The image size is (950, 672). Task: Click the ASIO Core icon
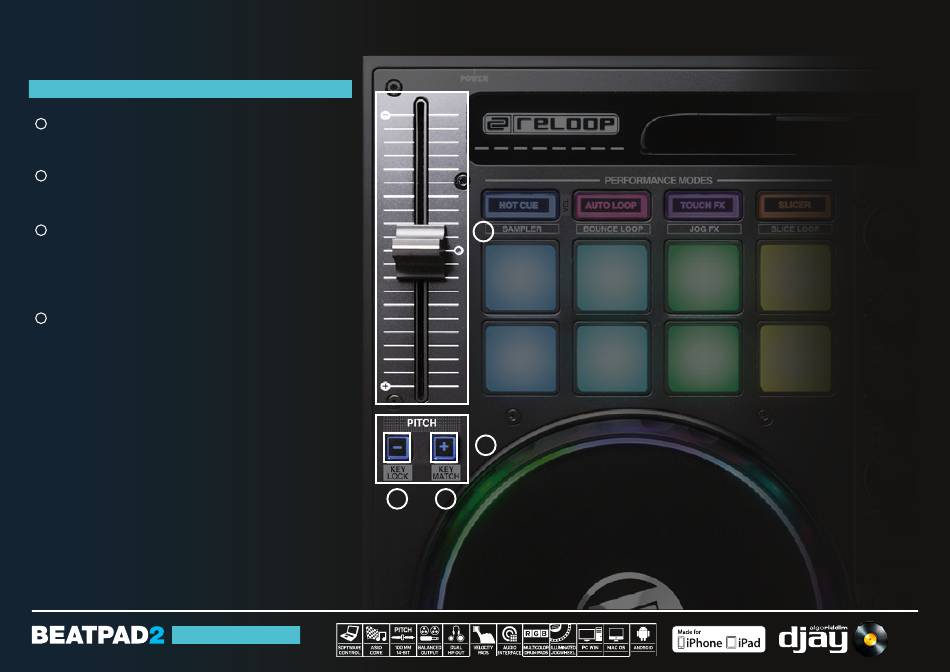click(376, 640)
